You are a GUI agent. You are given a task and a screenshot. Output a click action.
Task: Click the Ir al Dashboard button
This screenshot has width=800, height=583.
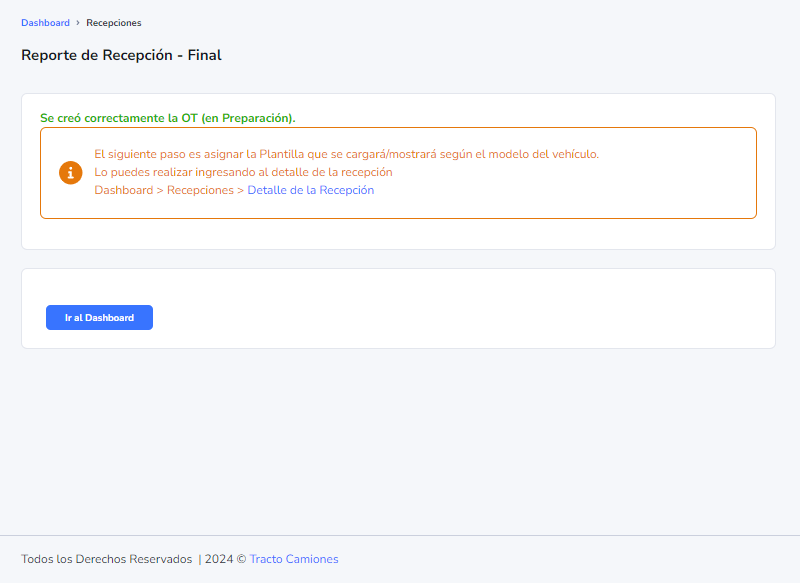tap(99, 317)
